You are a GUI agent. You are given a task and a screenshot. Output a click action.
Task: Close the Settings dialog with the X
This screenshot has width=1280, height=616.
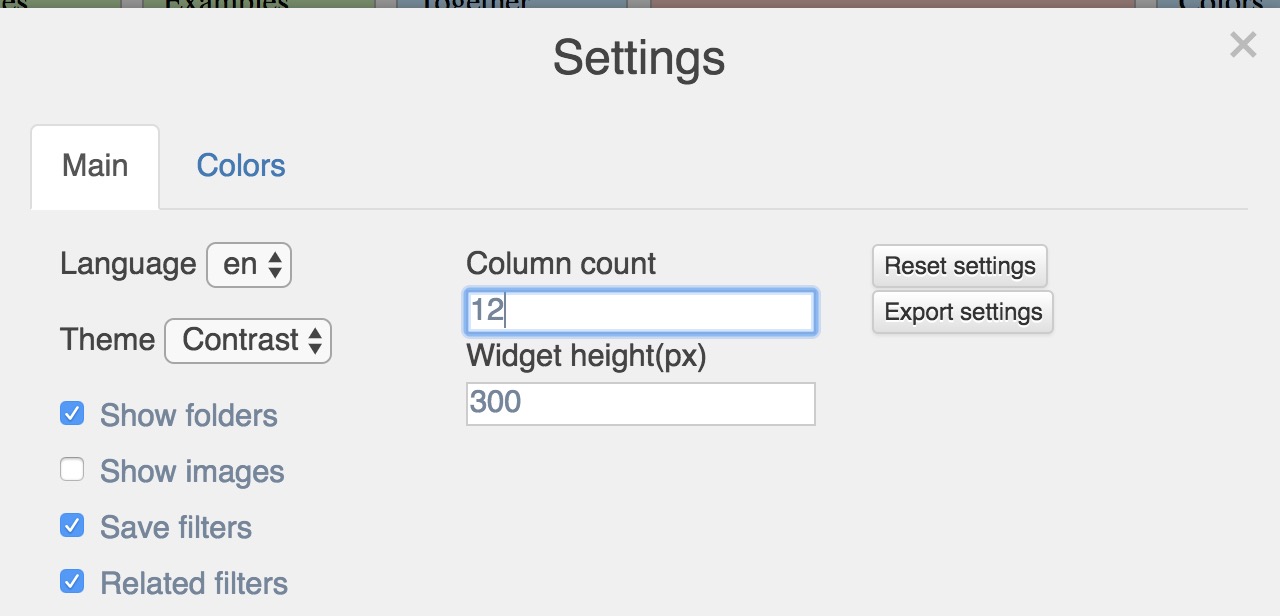click(x=1242, y=45)
